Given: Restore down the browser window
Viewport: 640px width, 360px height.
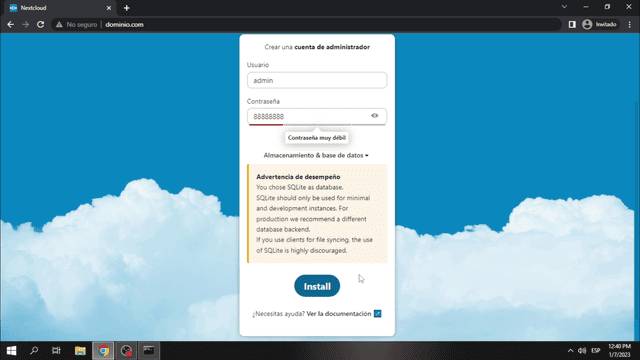Looking at the screenshot, I should tap(607, 7).
